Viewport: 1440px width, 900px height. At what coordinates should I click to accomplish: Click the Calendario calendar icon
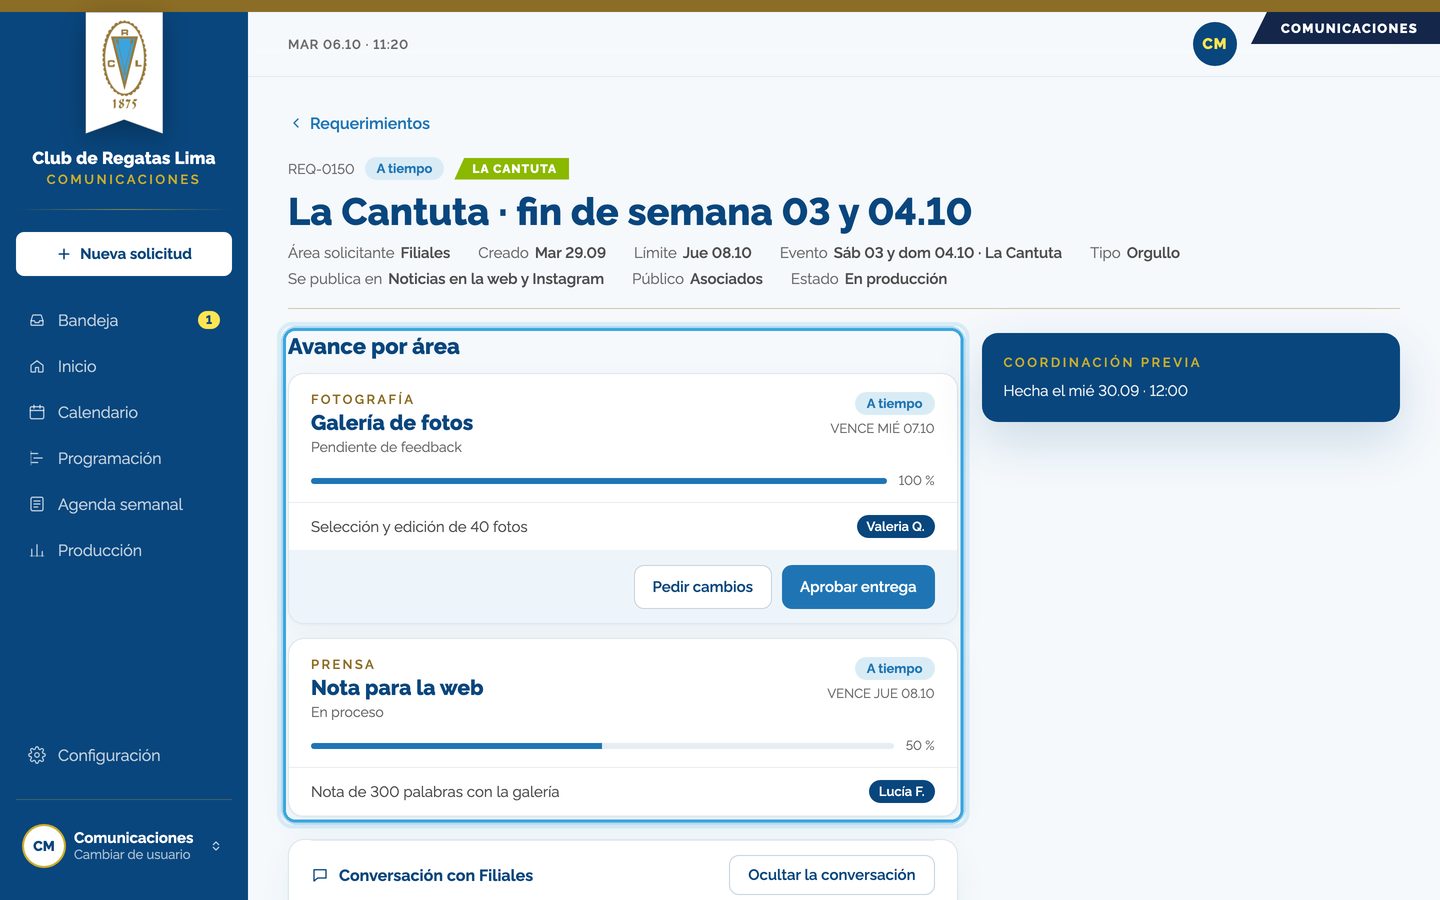click(x=37, y=412)
